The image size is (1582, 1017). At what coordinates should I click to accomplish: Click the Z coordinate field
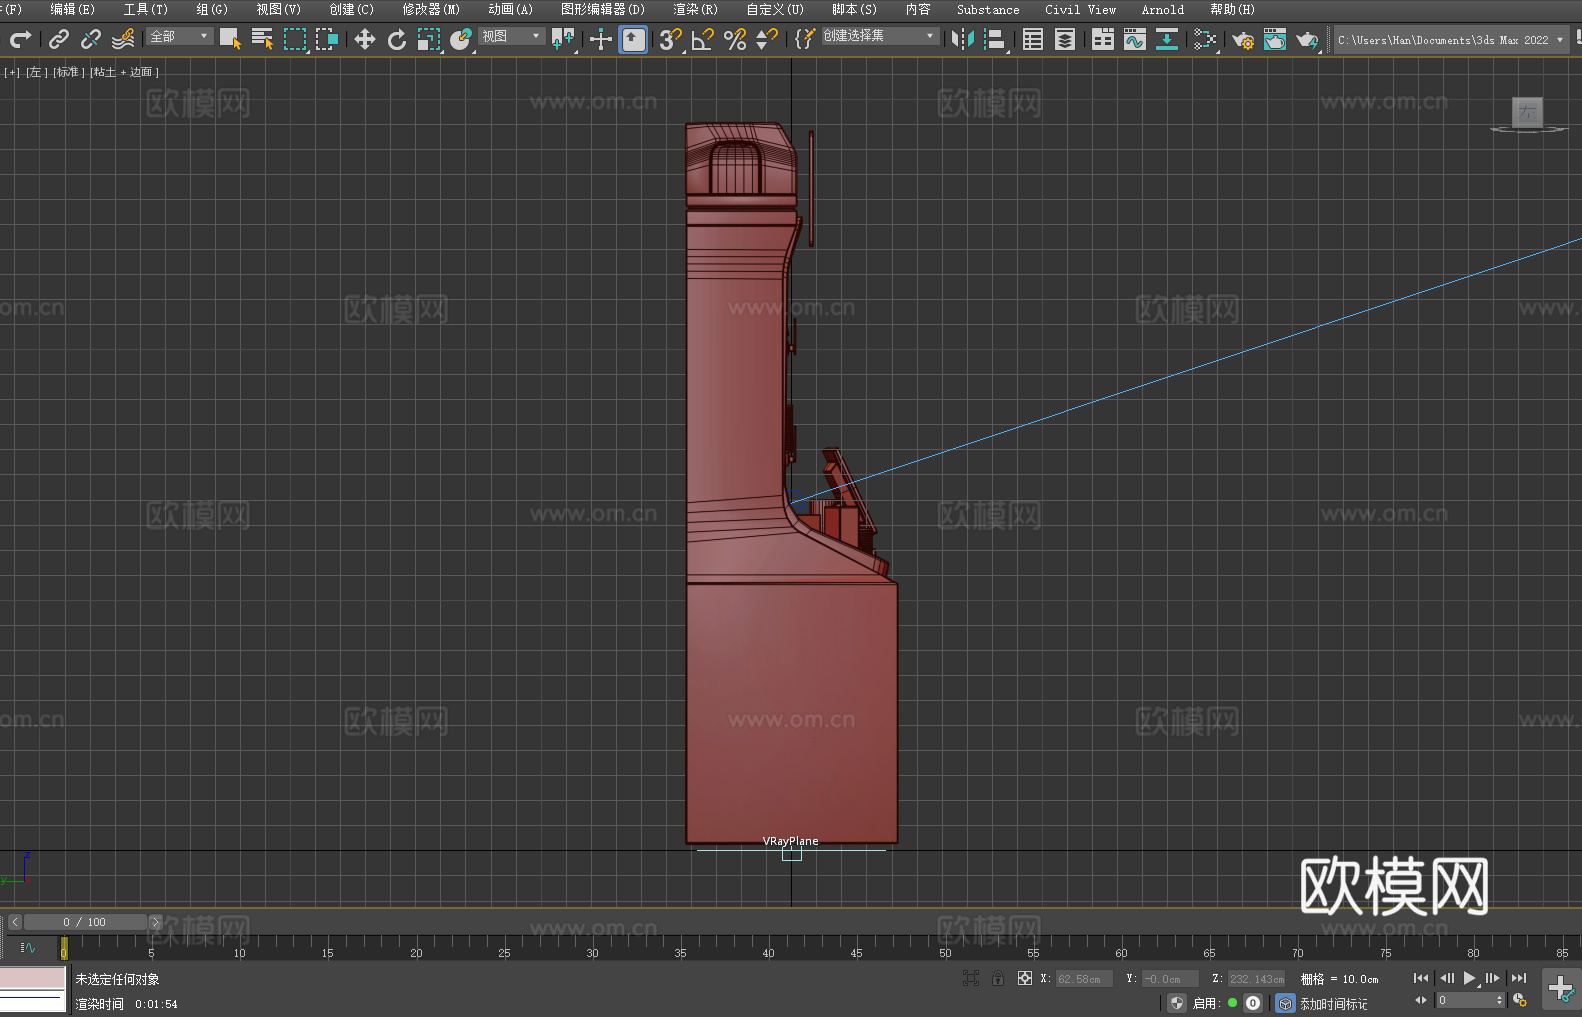point(1256,979)
